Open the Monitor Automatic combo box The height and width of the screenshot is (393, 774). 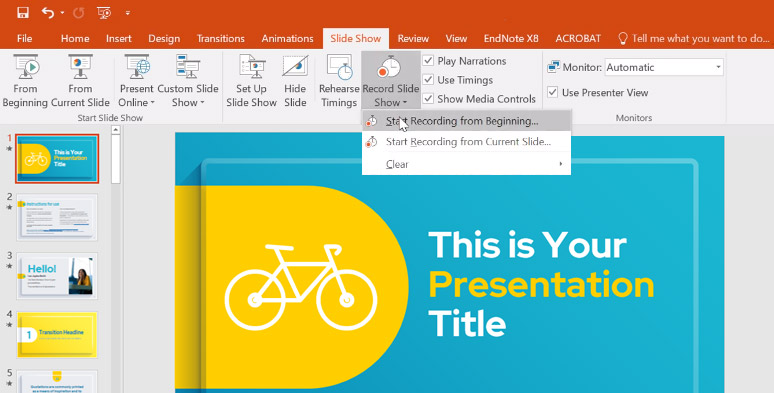(664, 67)
